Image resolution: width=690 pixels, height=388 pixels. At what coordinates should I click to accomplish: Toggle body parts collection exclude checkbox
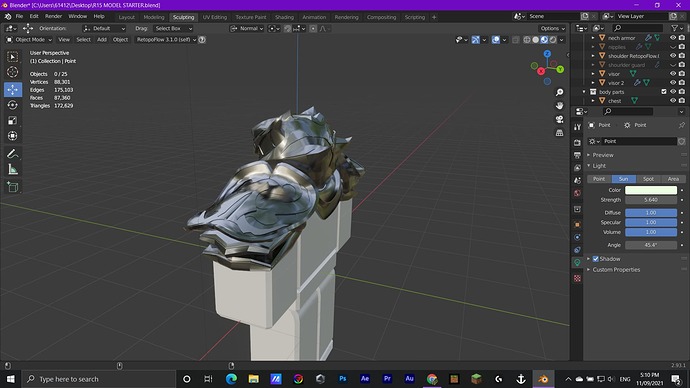coord(664,92)
